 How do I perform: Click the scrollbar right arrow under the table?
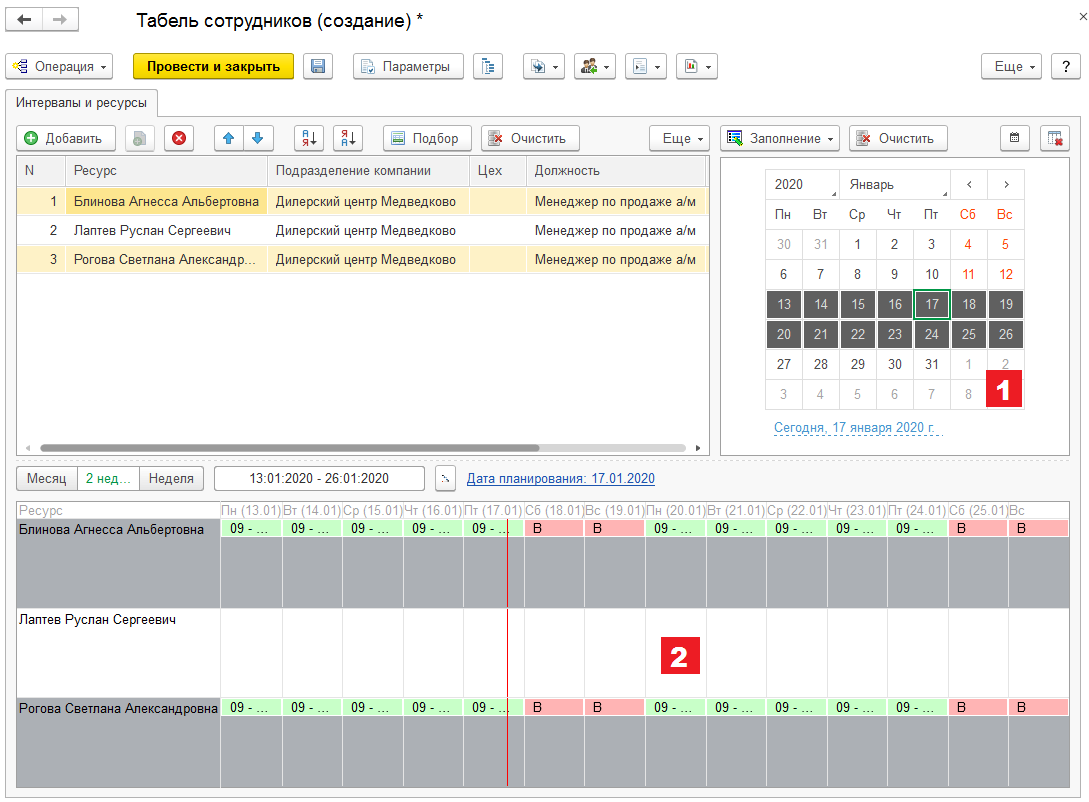(x=698, y=448)
